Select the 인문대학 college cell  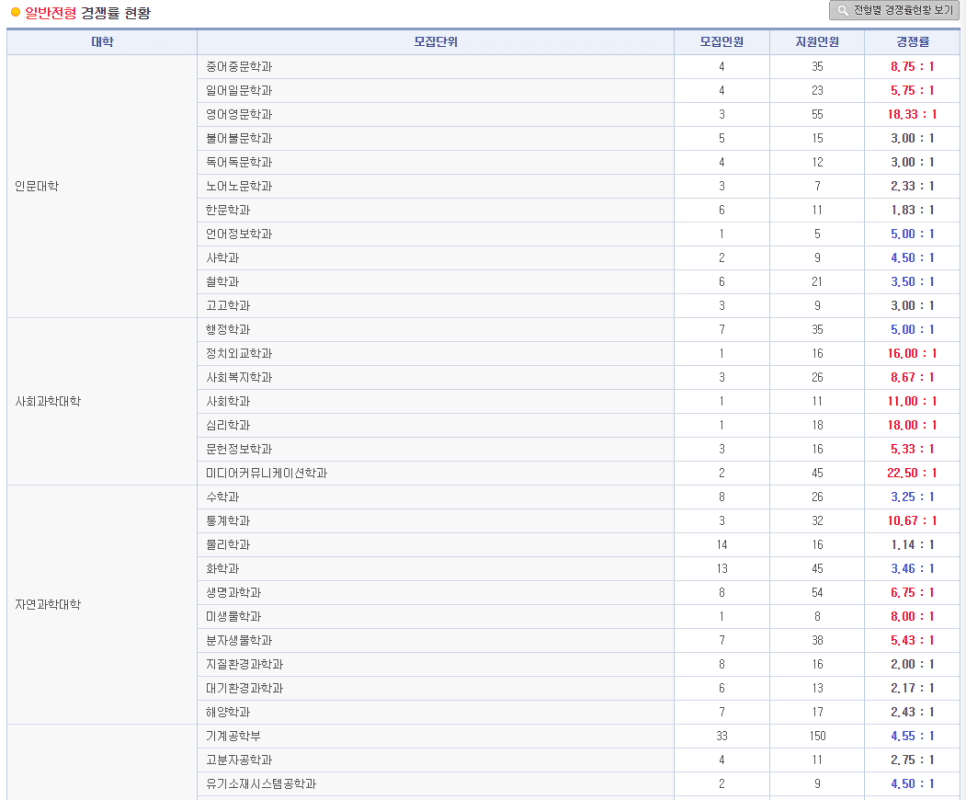click(102, 186)
